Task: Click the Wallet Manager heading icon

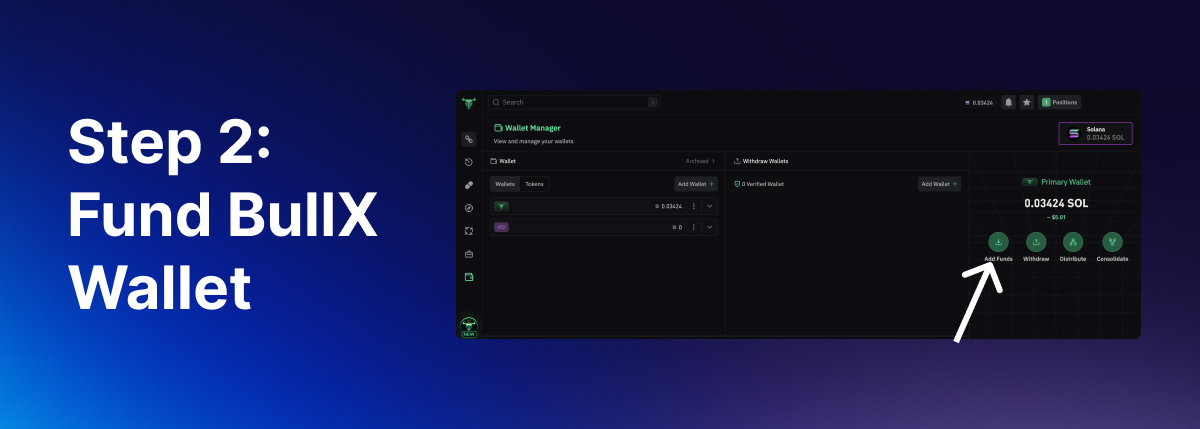Action: tap(498, 128)
